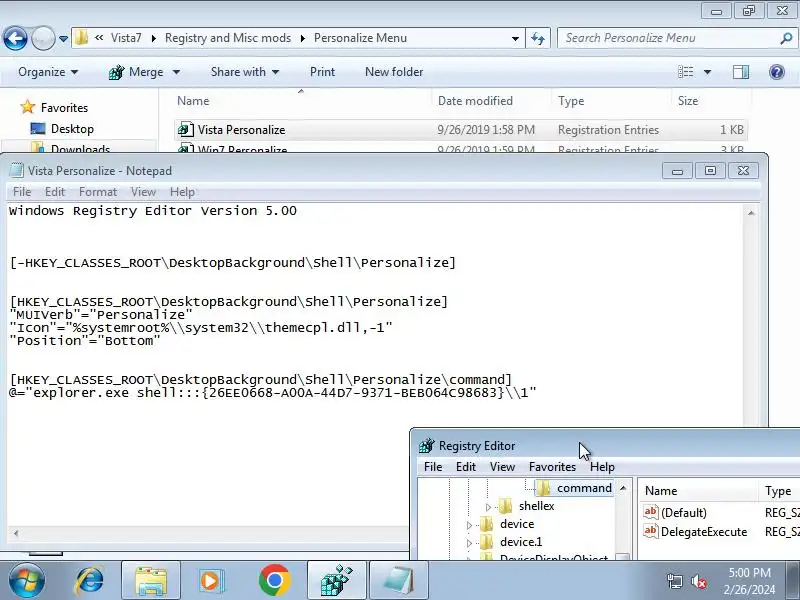The image size is (800, 600).
Task: Expand the shellex registry key
Action: click(488, 507)
